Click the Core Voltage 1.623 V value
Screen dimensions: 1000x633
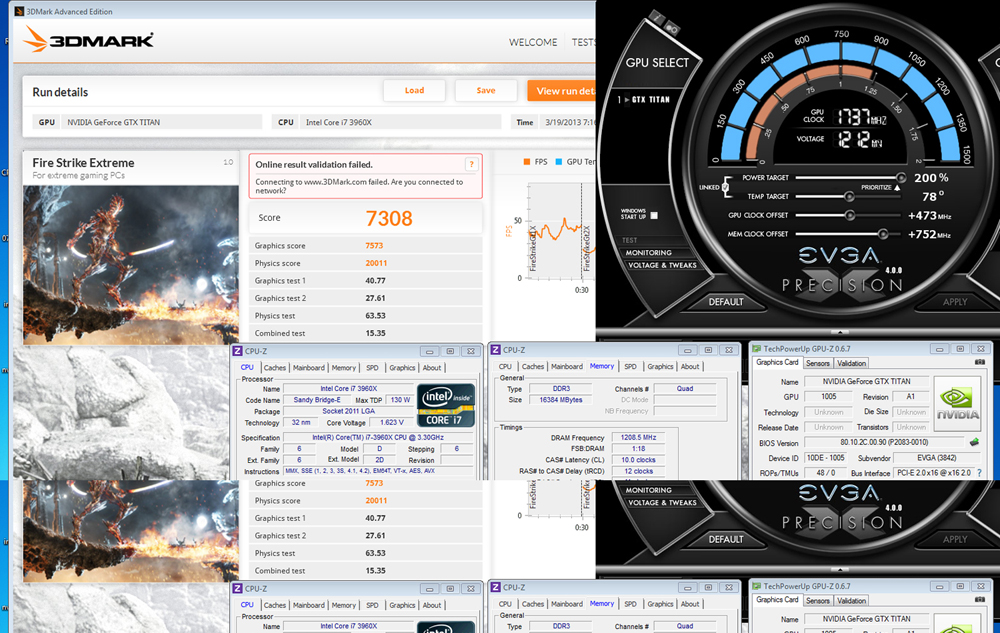(x=392, y=423)
